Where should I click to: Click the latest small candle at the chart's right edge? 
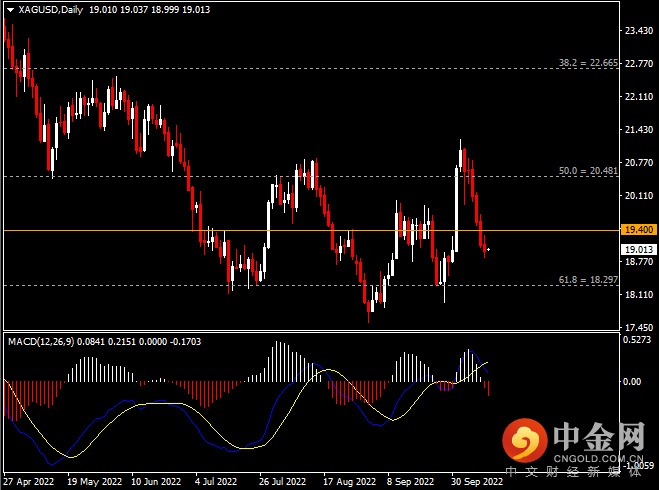tap(488, 250)
